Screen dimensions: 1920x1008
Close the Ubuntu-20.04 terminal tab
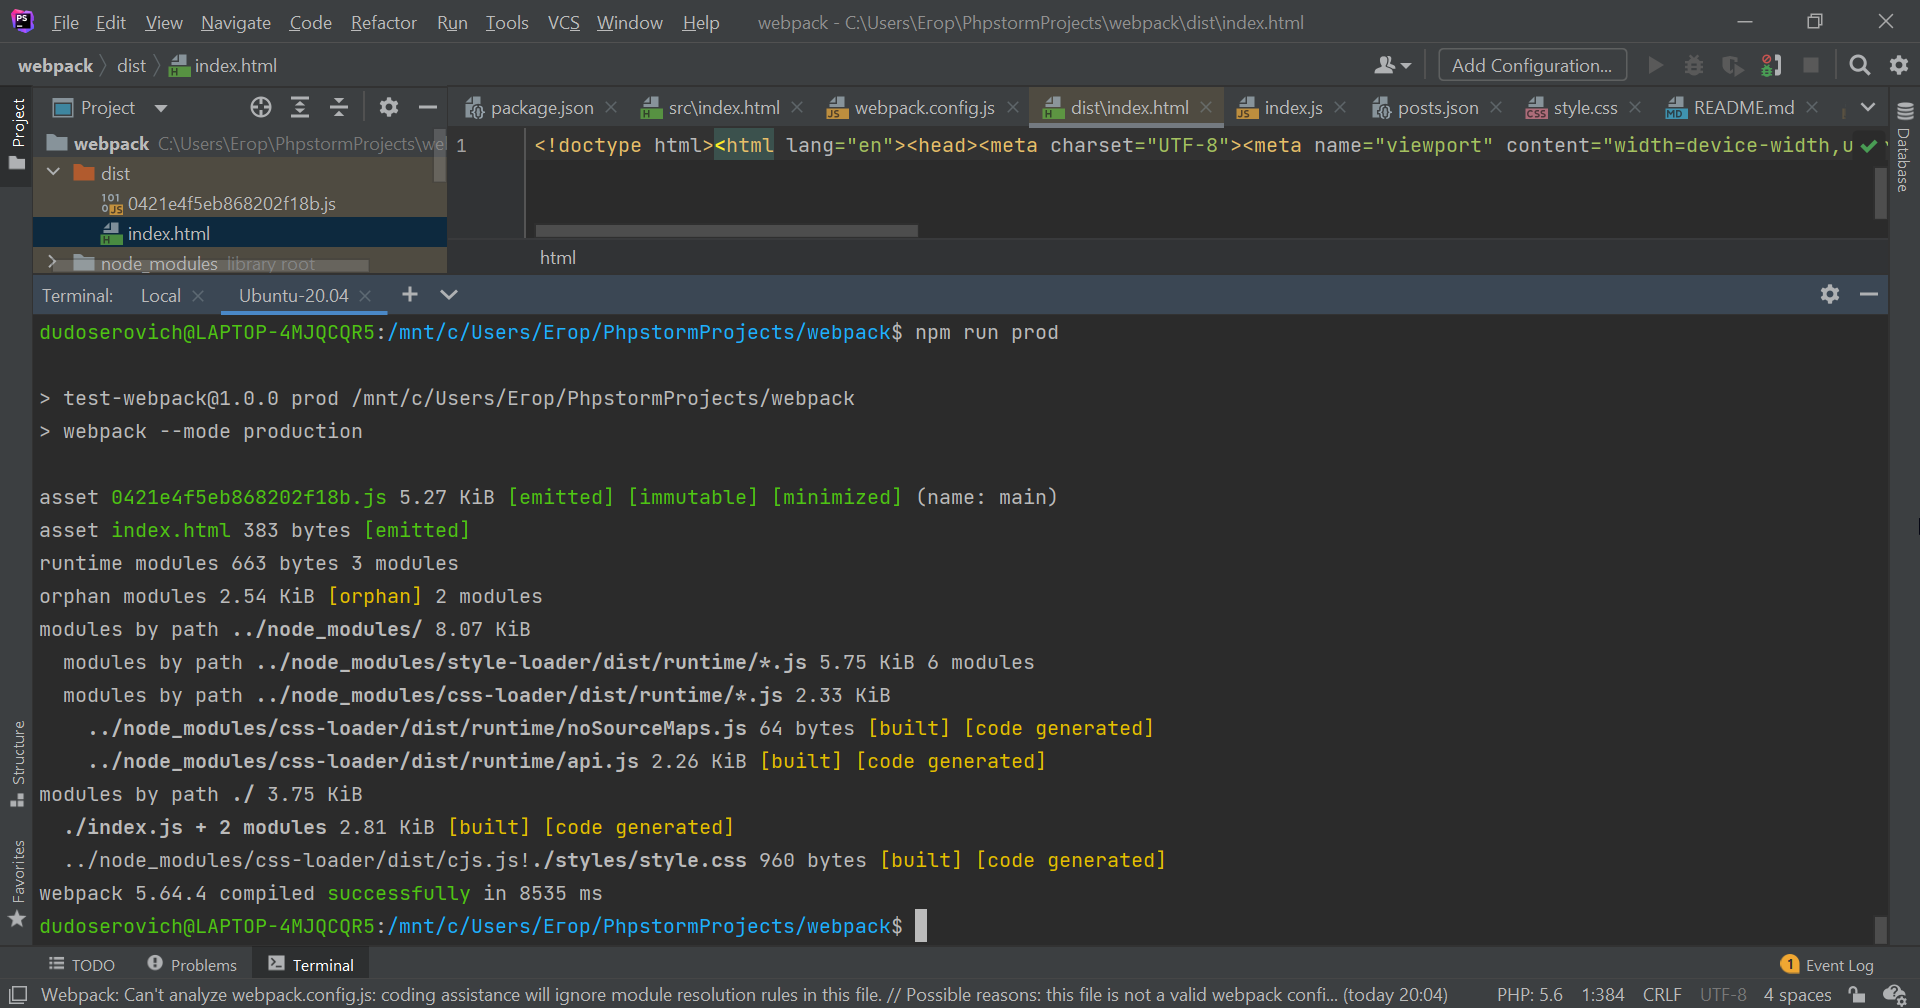[x=365, y=296]
